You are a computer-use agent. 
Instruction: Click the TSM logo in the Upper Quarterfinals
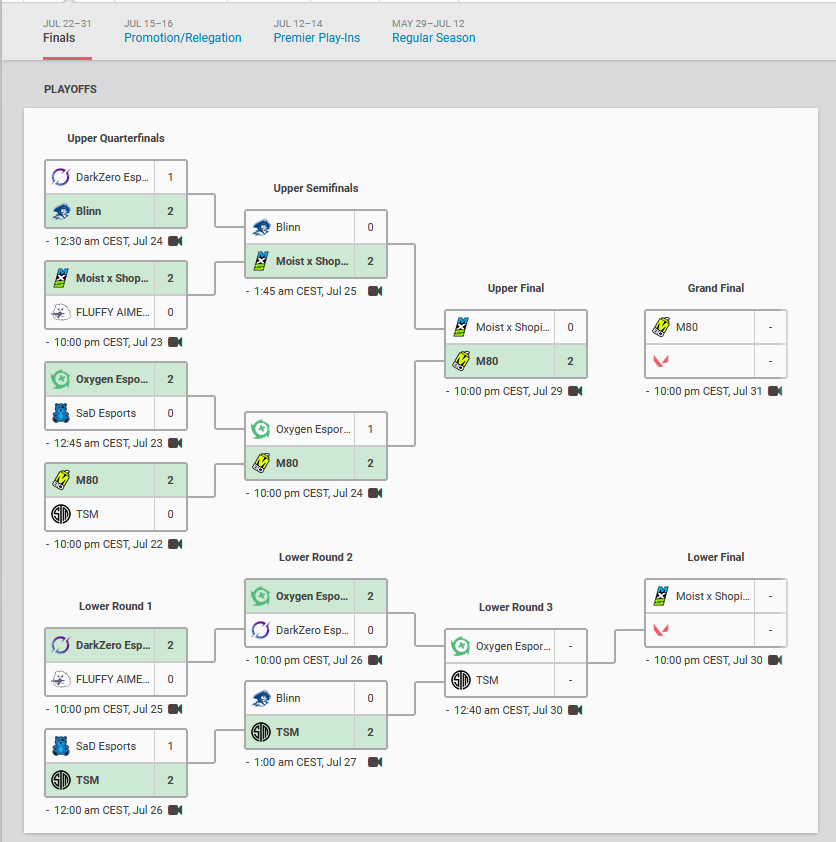61,514
